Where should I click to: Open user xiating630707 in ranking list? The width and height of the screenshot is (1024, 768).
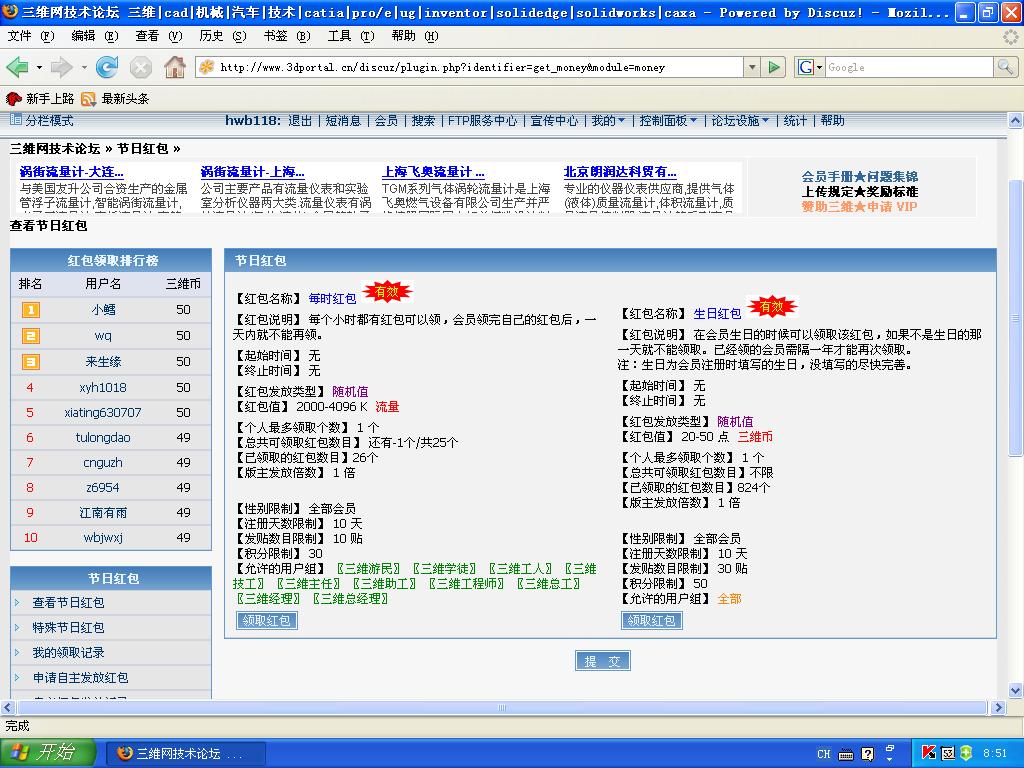(x=103, y=413)
